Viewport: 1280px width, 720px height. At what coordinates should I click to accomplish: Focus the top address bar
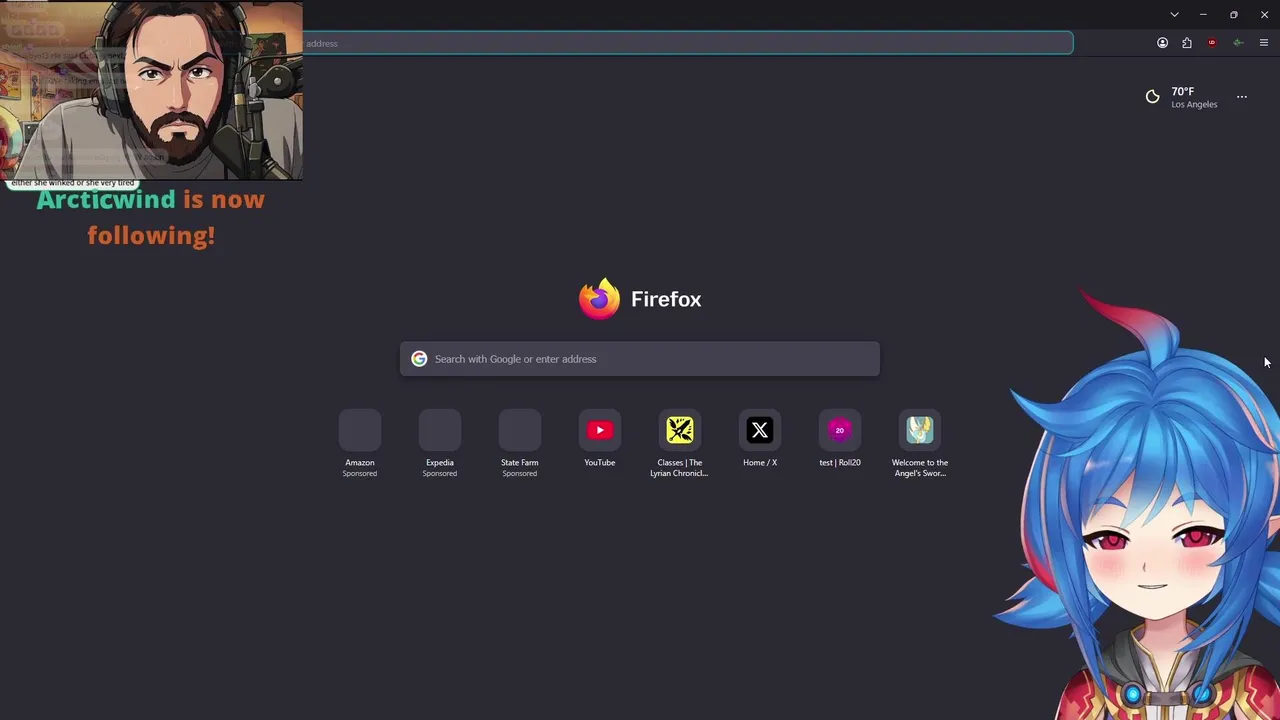coord(687,43)
